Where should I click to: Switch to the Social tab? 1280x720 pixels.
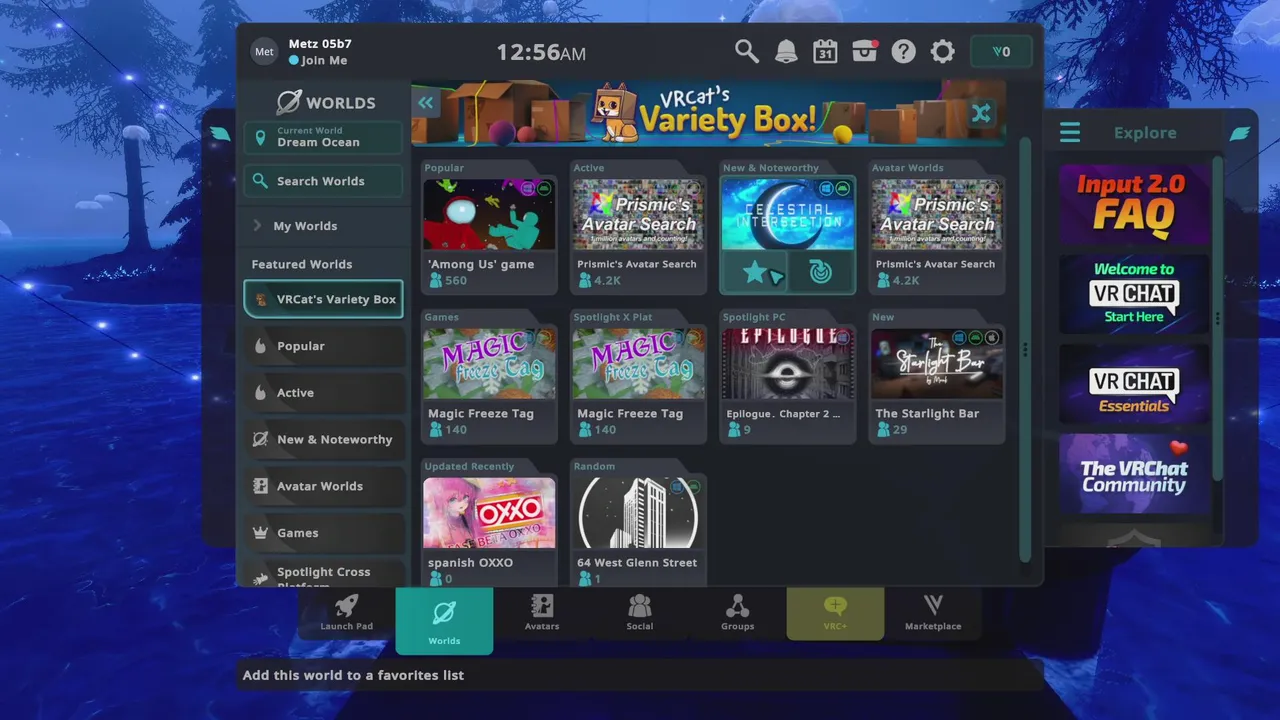click(x=640, y=612)
